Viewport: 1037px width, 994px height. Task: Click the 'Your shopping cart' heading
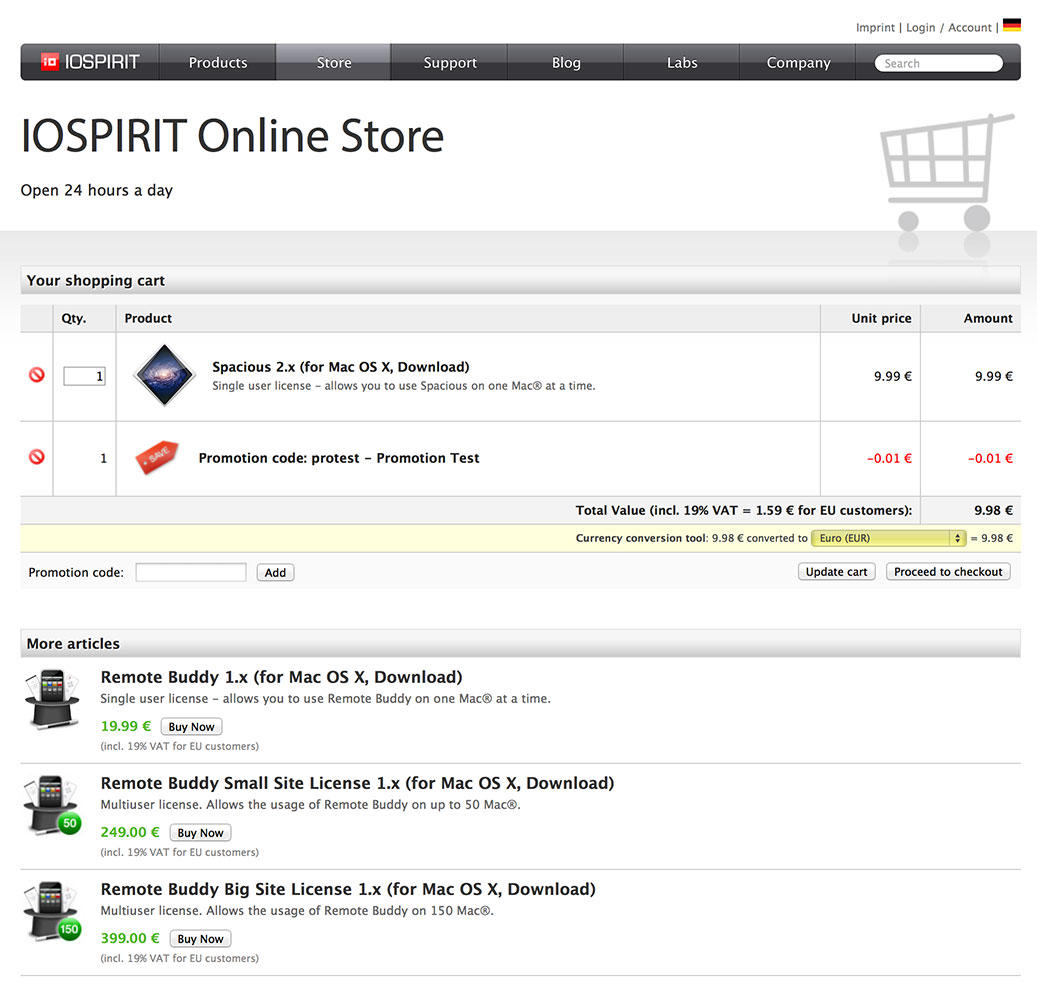tap(95, 280)
